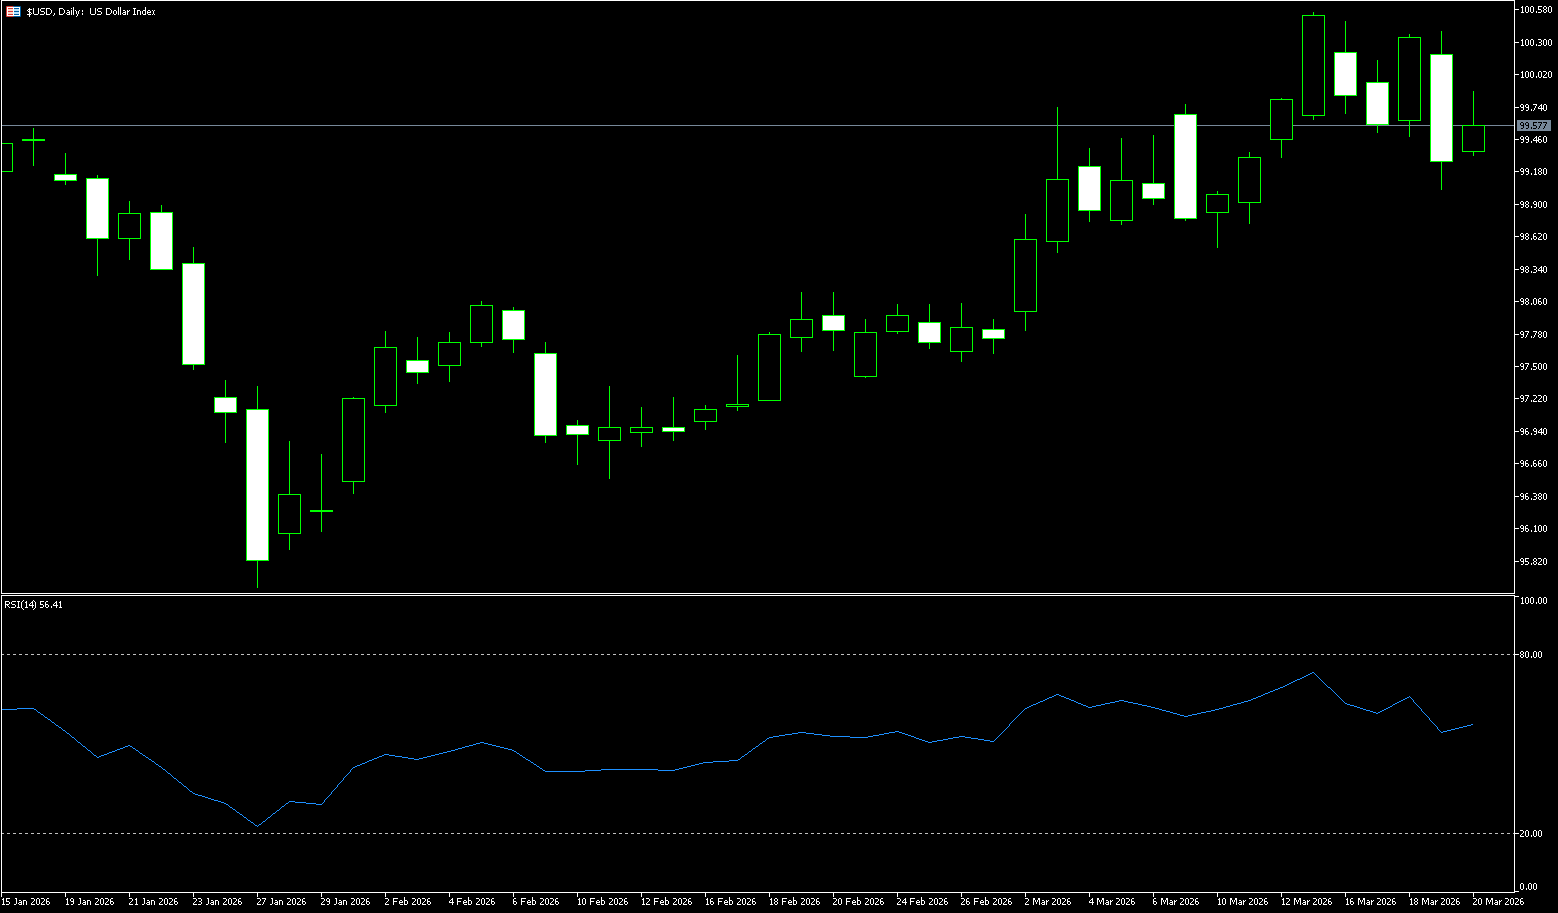The height and width of the screenshot is (913, 1558).
Task: Select the tall bullish candle above 12 Mar 2026
Action: coord(1313,66)
